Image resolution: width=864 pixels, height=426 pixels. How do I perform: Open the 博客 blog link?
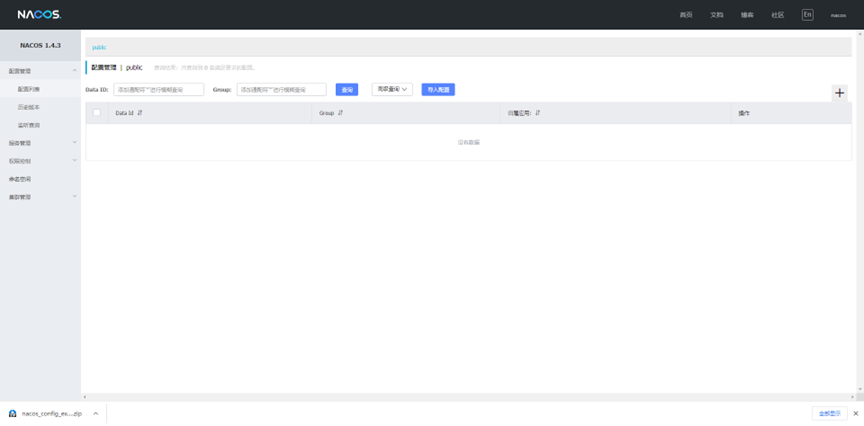(747, 15)
